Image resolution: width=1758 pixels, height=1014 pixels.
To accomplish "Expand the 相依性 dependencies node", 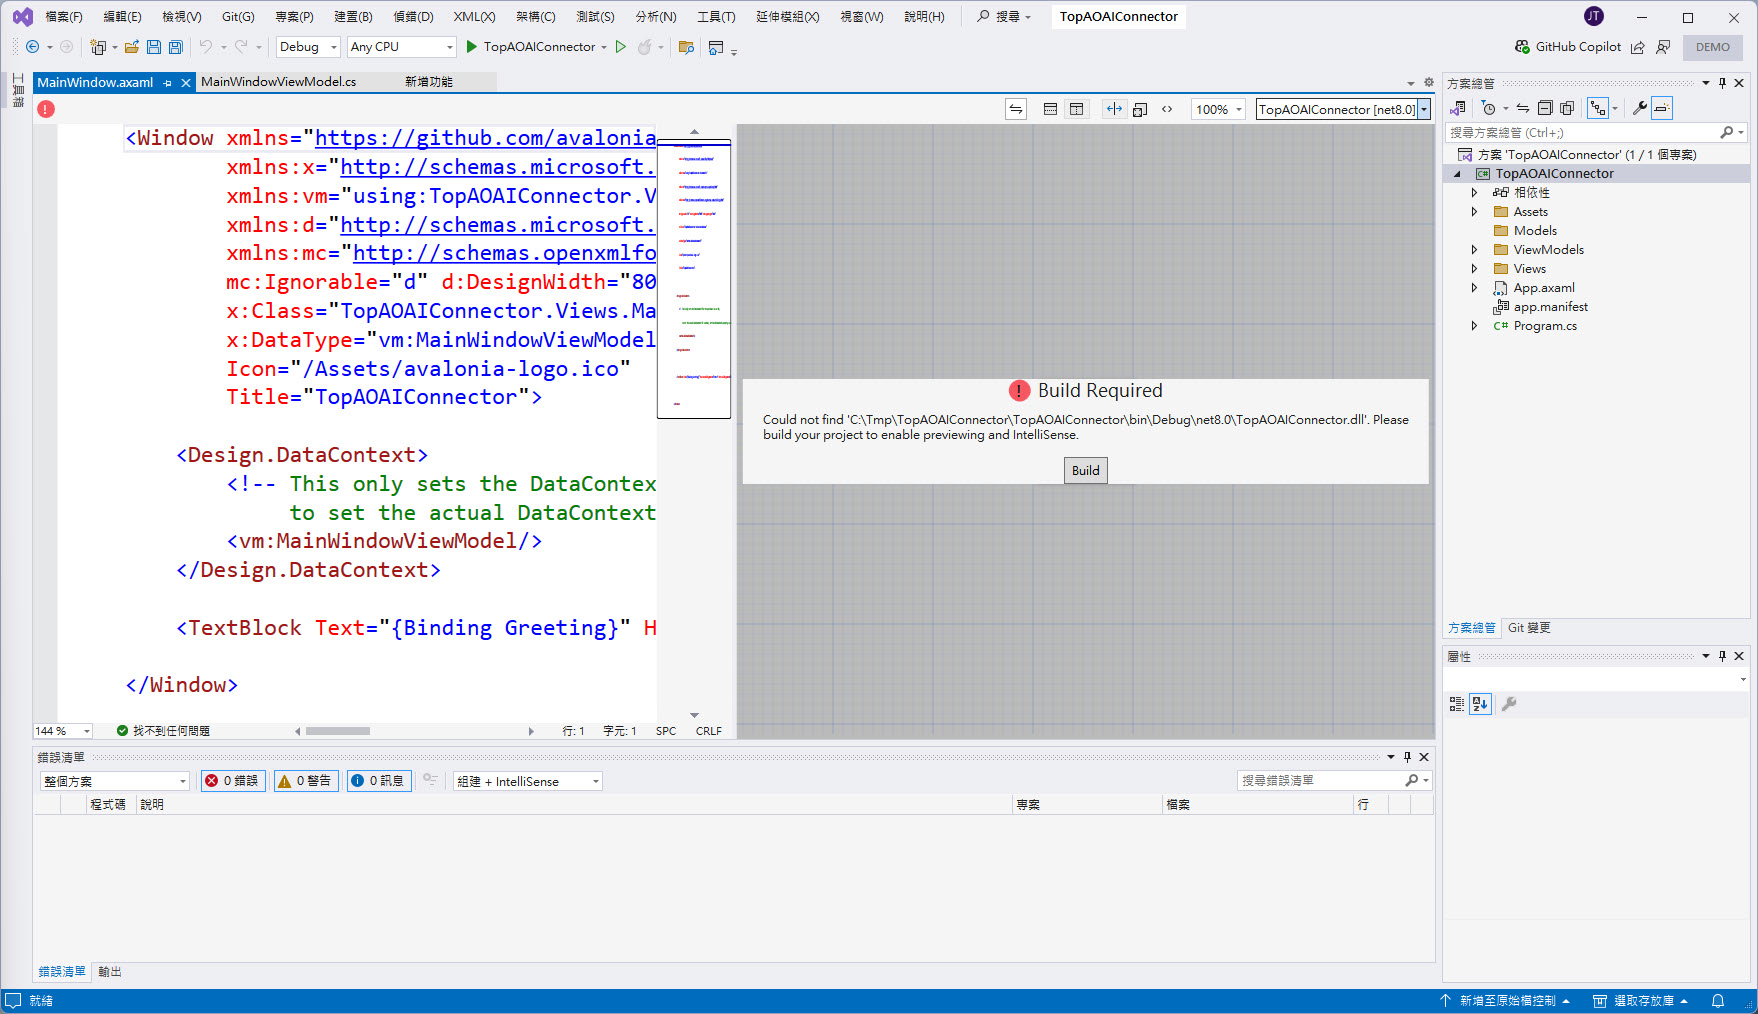I will (1474, 193).
